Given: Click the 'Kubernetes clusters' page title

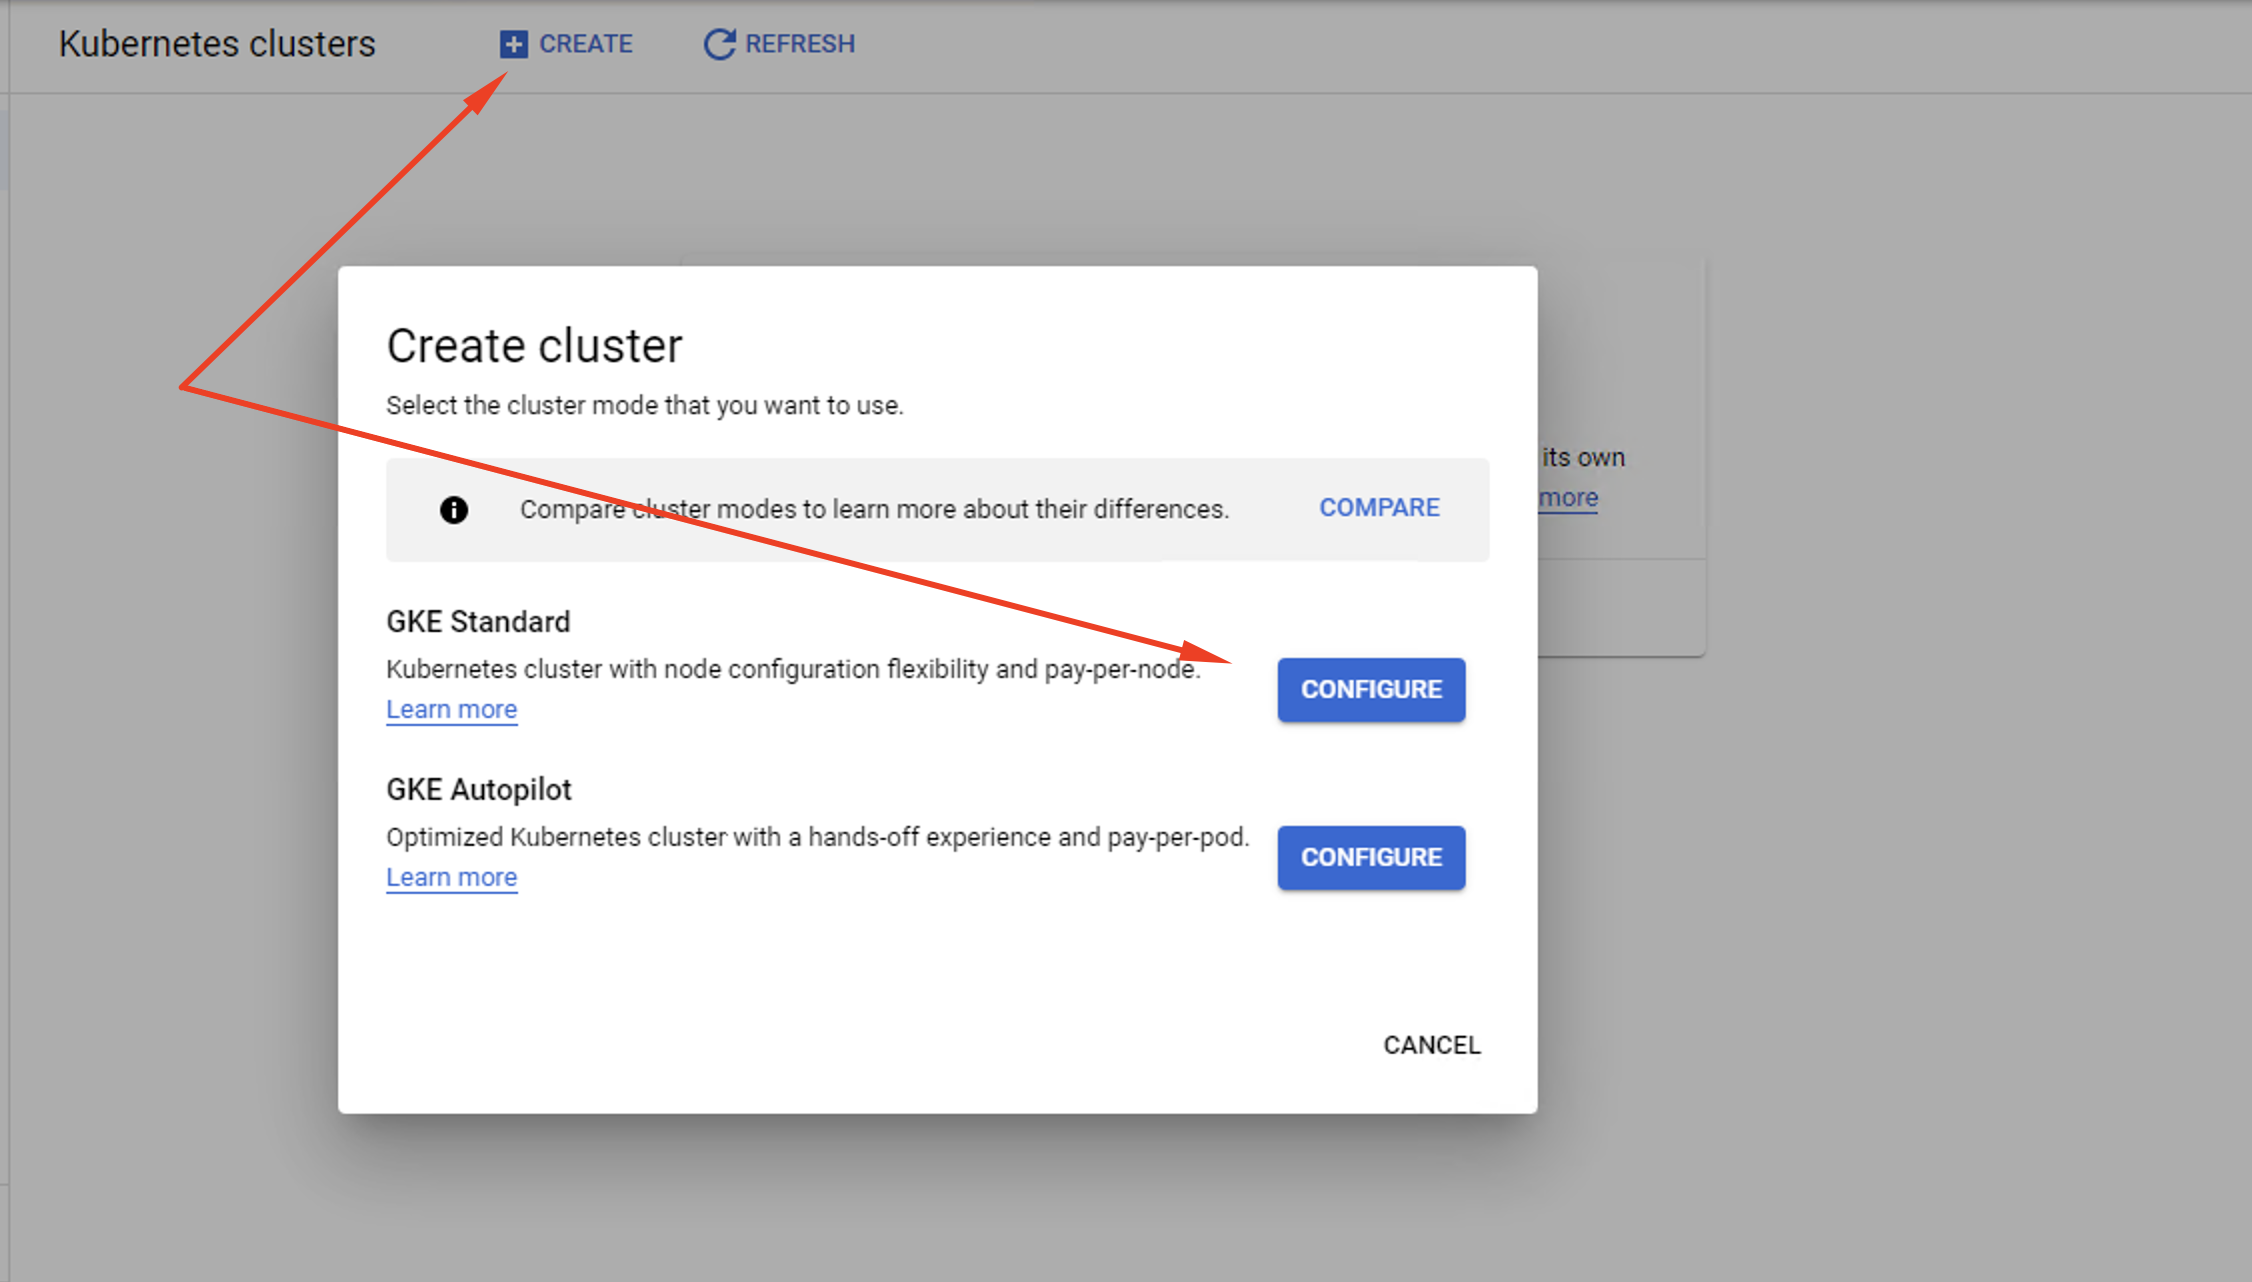Looking at the screenshot, I should pos(217,44).
